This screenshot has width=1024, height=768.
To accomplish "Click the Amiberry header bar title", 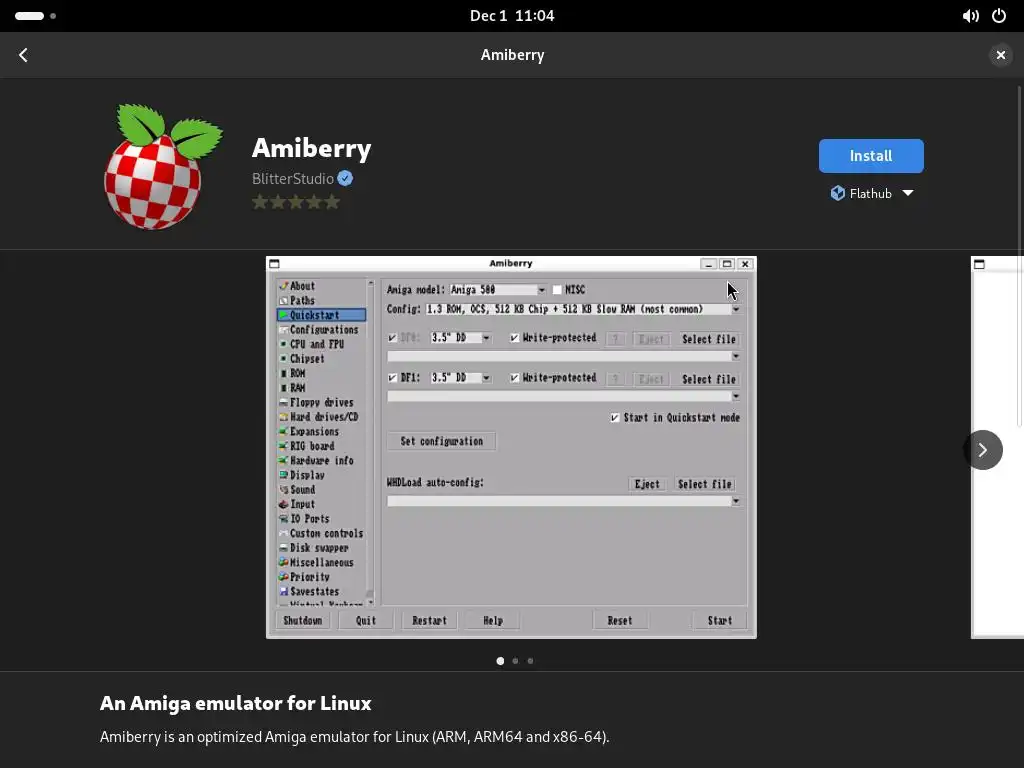I will [x=512, y=55].
